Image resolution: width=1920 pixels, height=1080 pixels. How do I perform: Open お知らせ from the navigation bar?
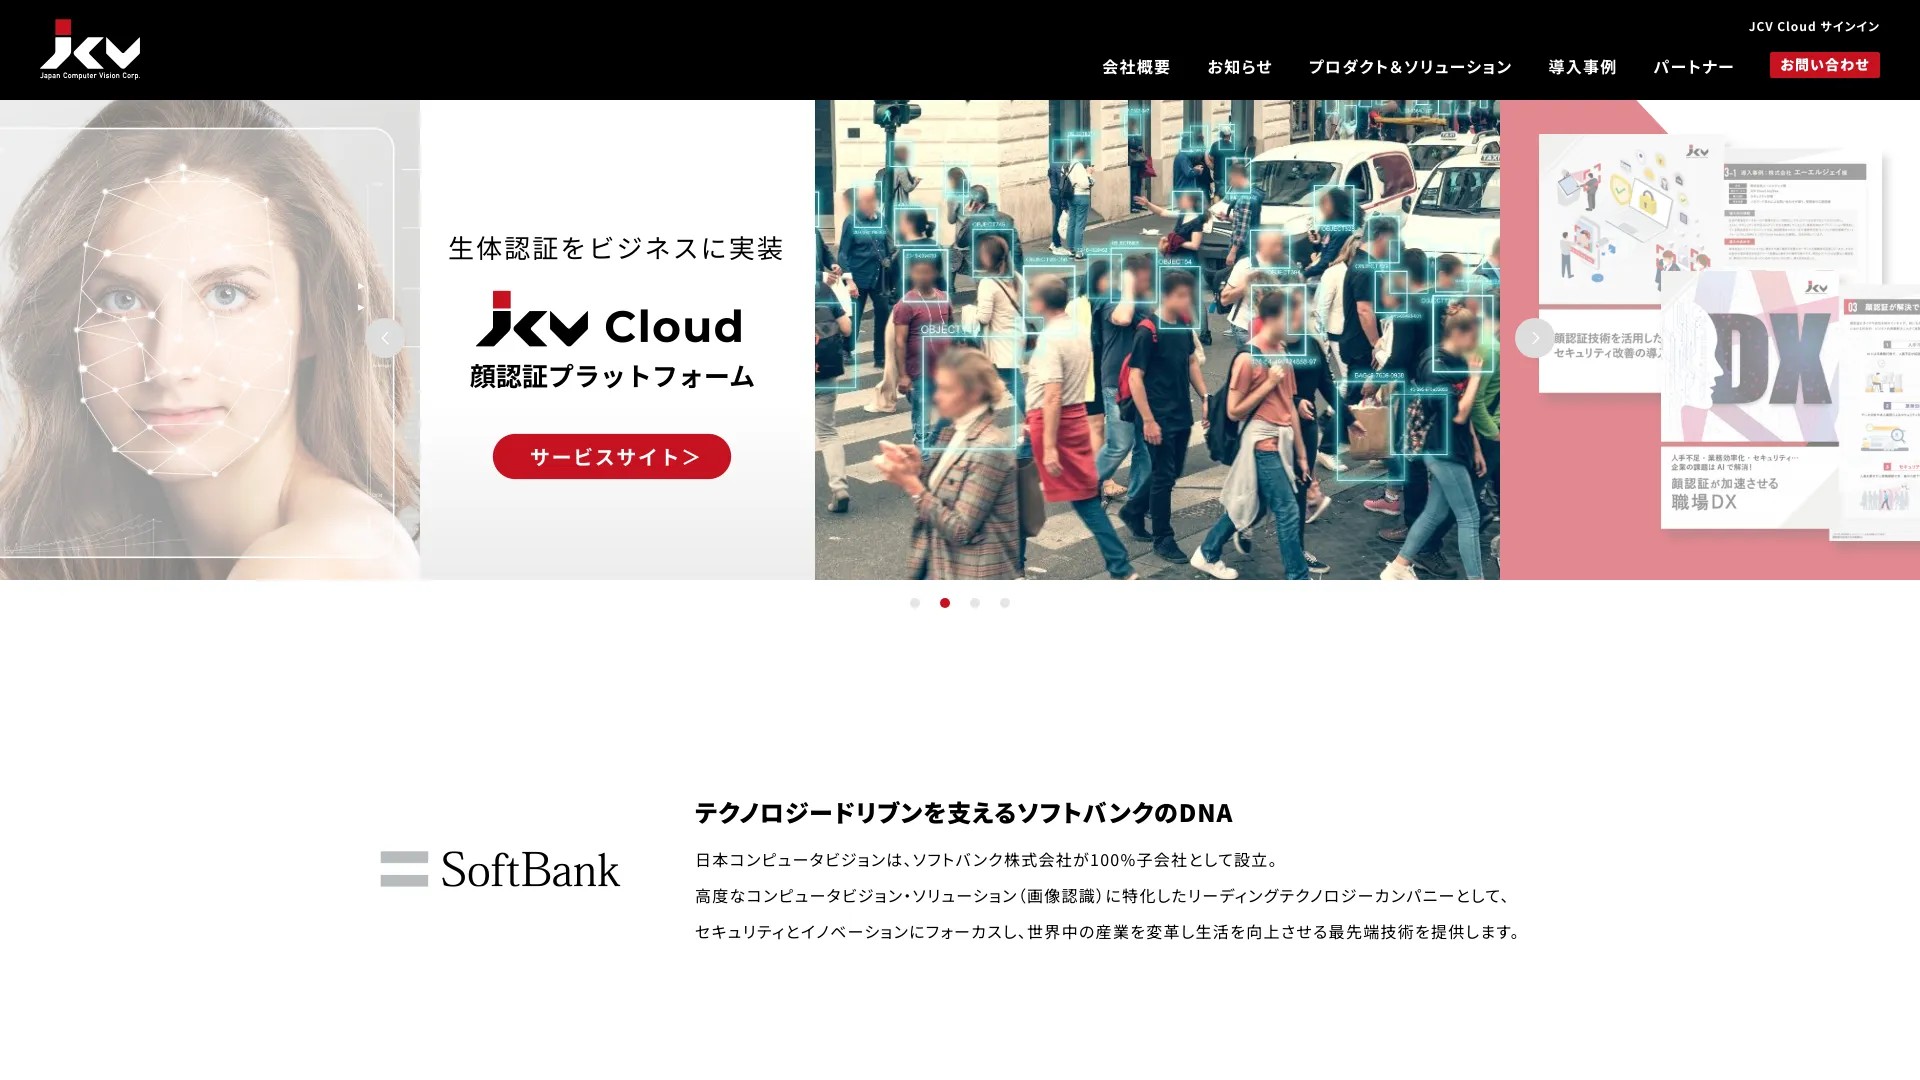pyautogui.click(x=1239, y=67)
